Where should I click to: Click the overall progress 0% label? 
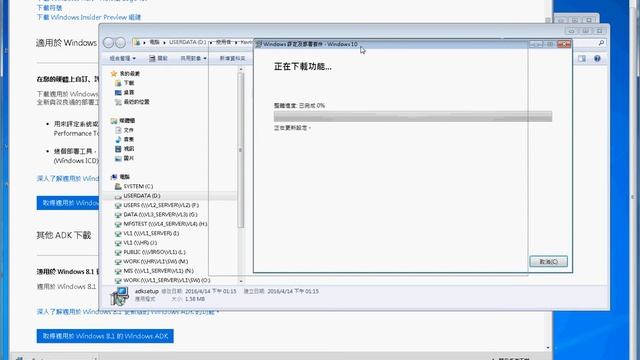click(299, 105)
